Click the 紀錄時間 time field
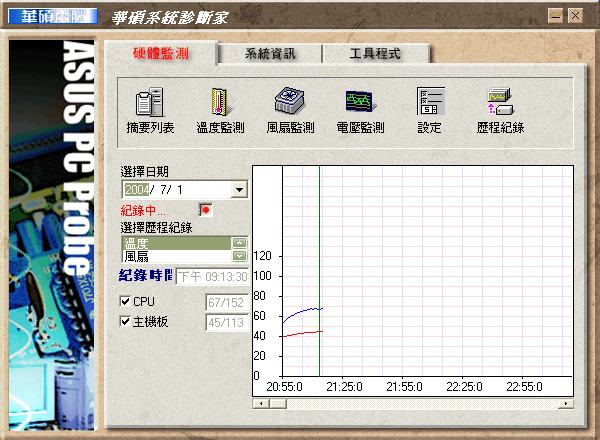 pyautogui.click(x=212, y=276)
